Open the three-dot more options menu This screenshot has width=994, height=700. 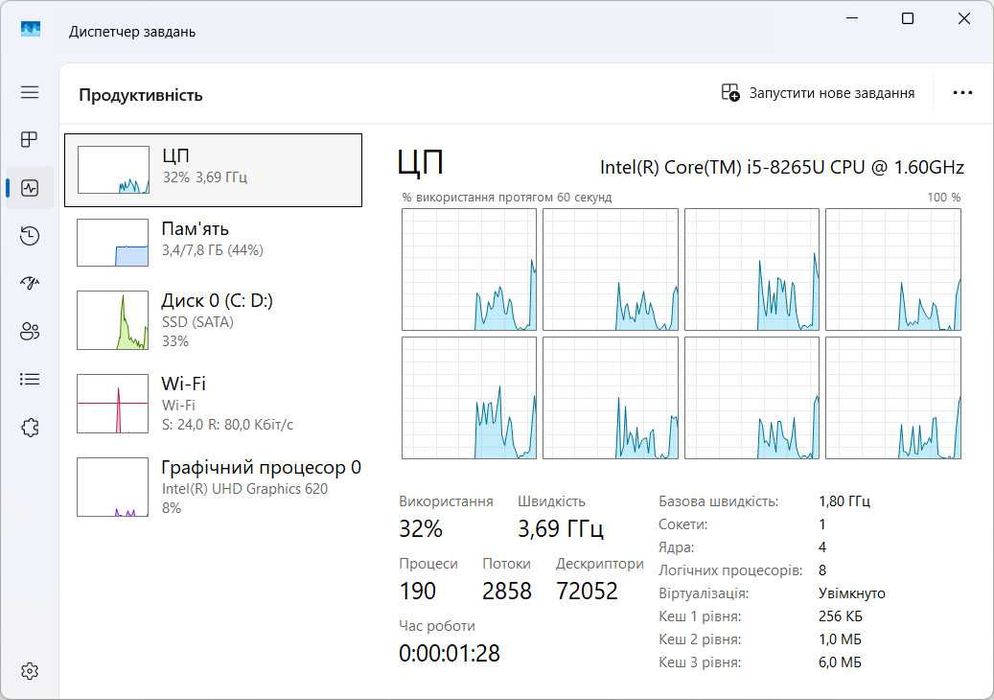point(962,93)
